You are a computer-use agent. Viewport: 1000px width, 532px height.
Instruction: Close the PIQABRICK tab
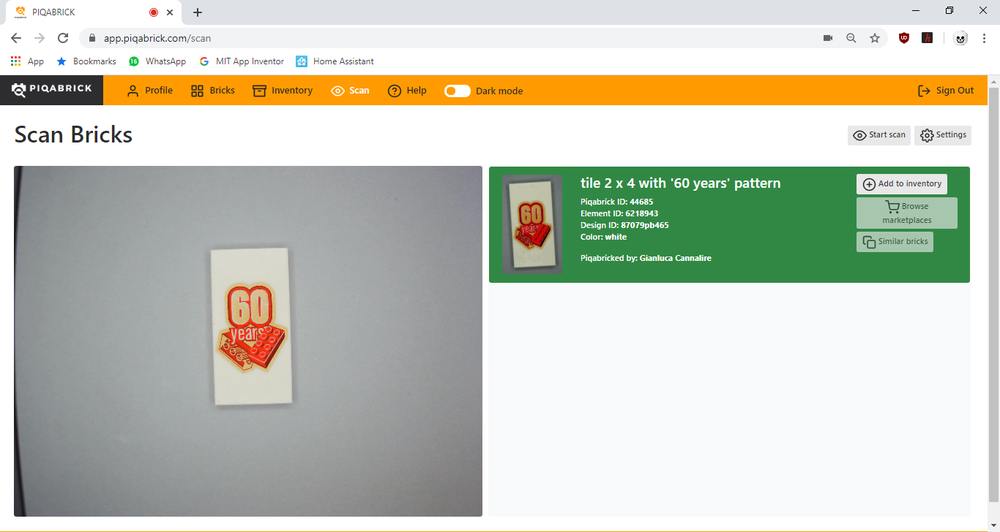point(170,12)
